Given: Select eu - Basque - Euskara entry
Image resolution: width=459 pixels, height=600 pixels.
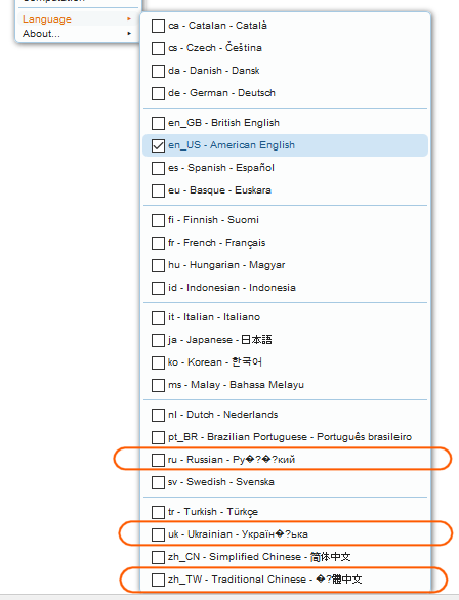Looking at the screenshot, I should pos(285,190).
